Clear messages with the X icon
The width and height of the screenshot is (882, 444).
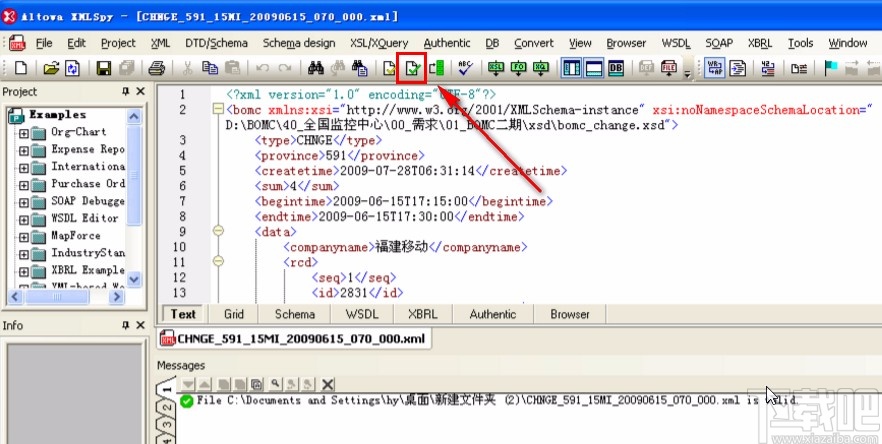327,384
